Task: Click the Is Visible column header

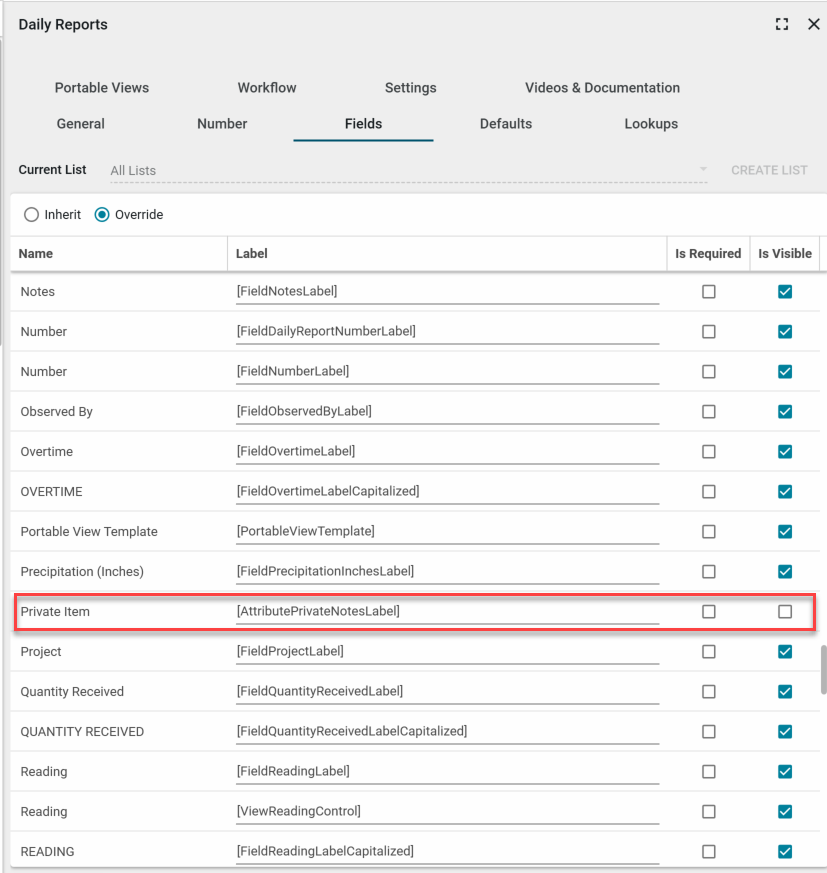Action: [x=785, y=254]
